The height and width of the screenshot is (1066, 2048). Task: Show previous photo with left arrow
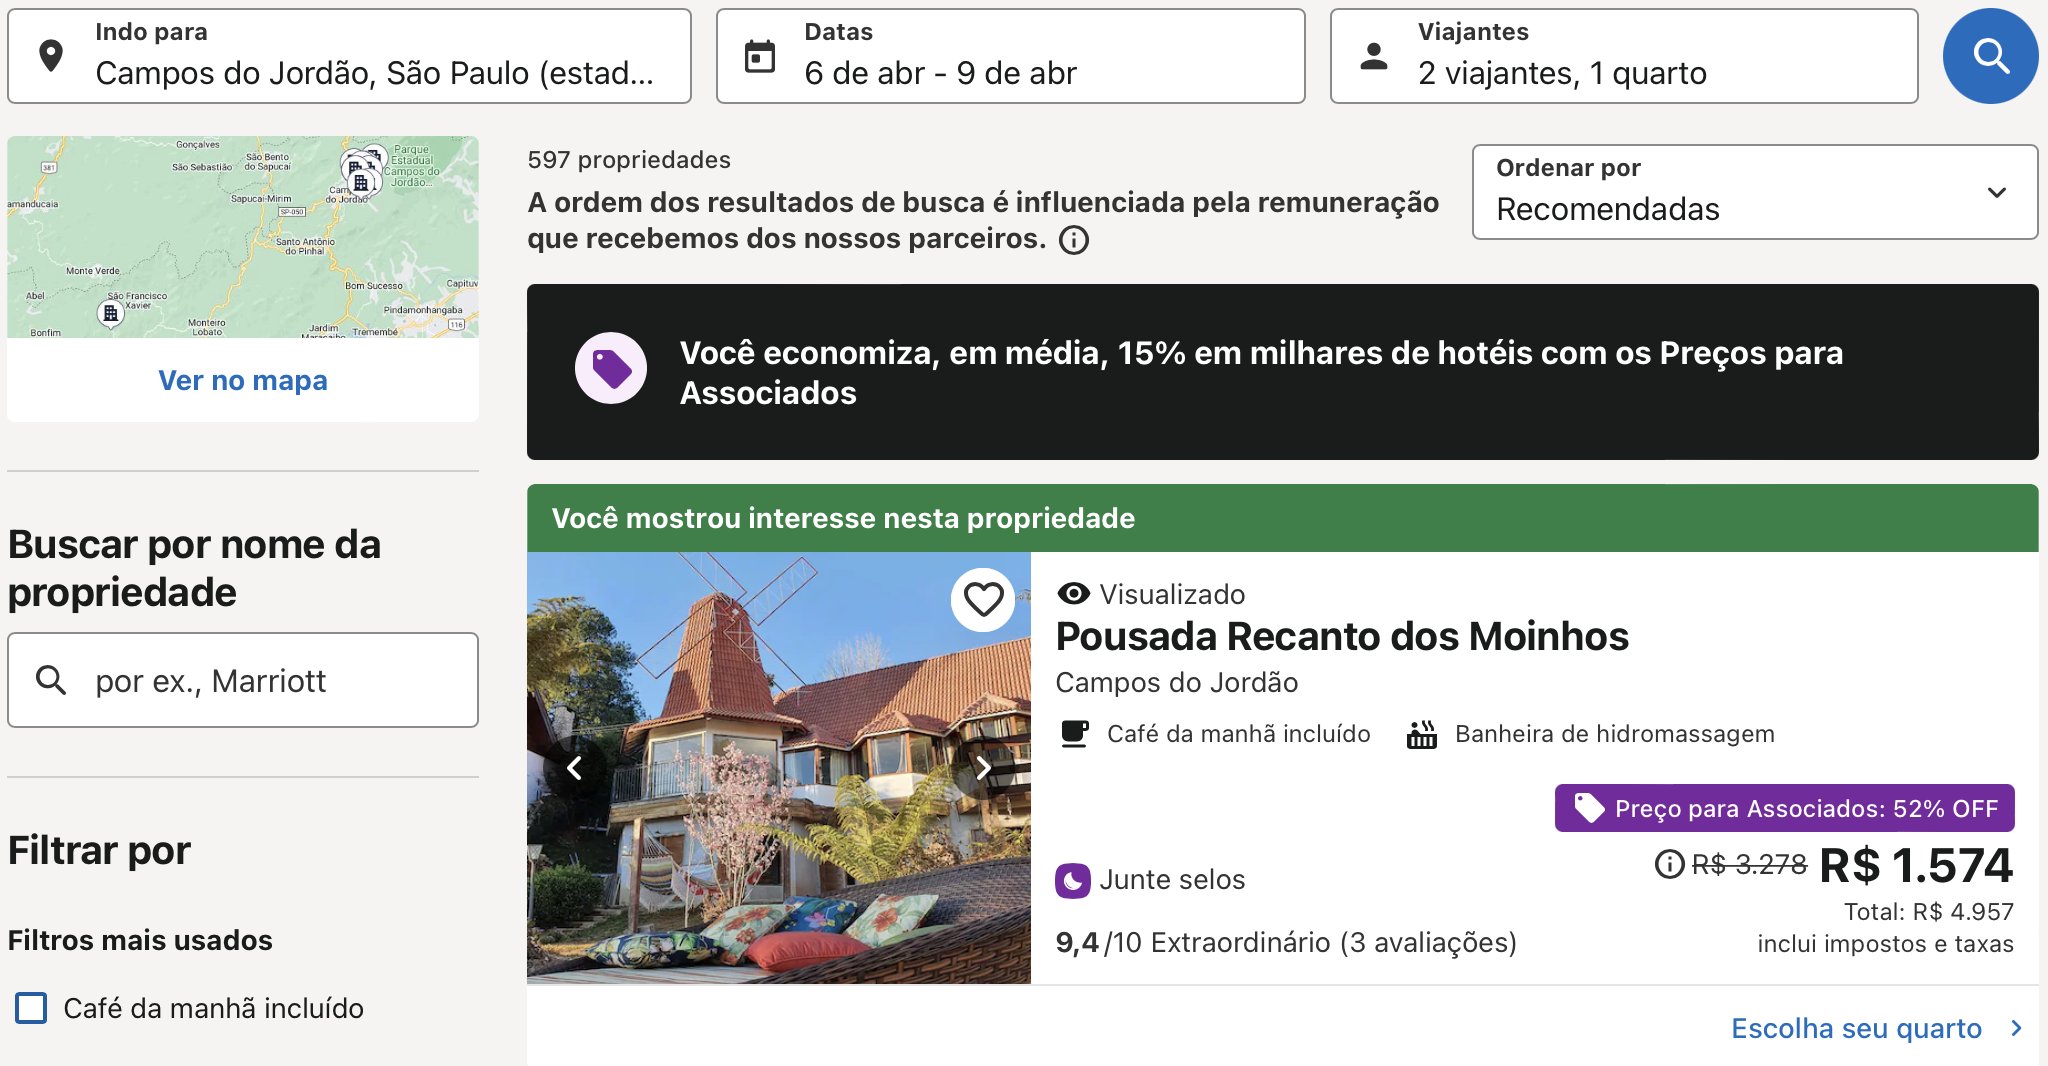pos(575,768)
